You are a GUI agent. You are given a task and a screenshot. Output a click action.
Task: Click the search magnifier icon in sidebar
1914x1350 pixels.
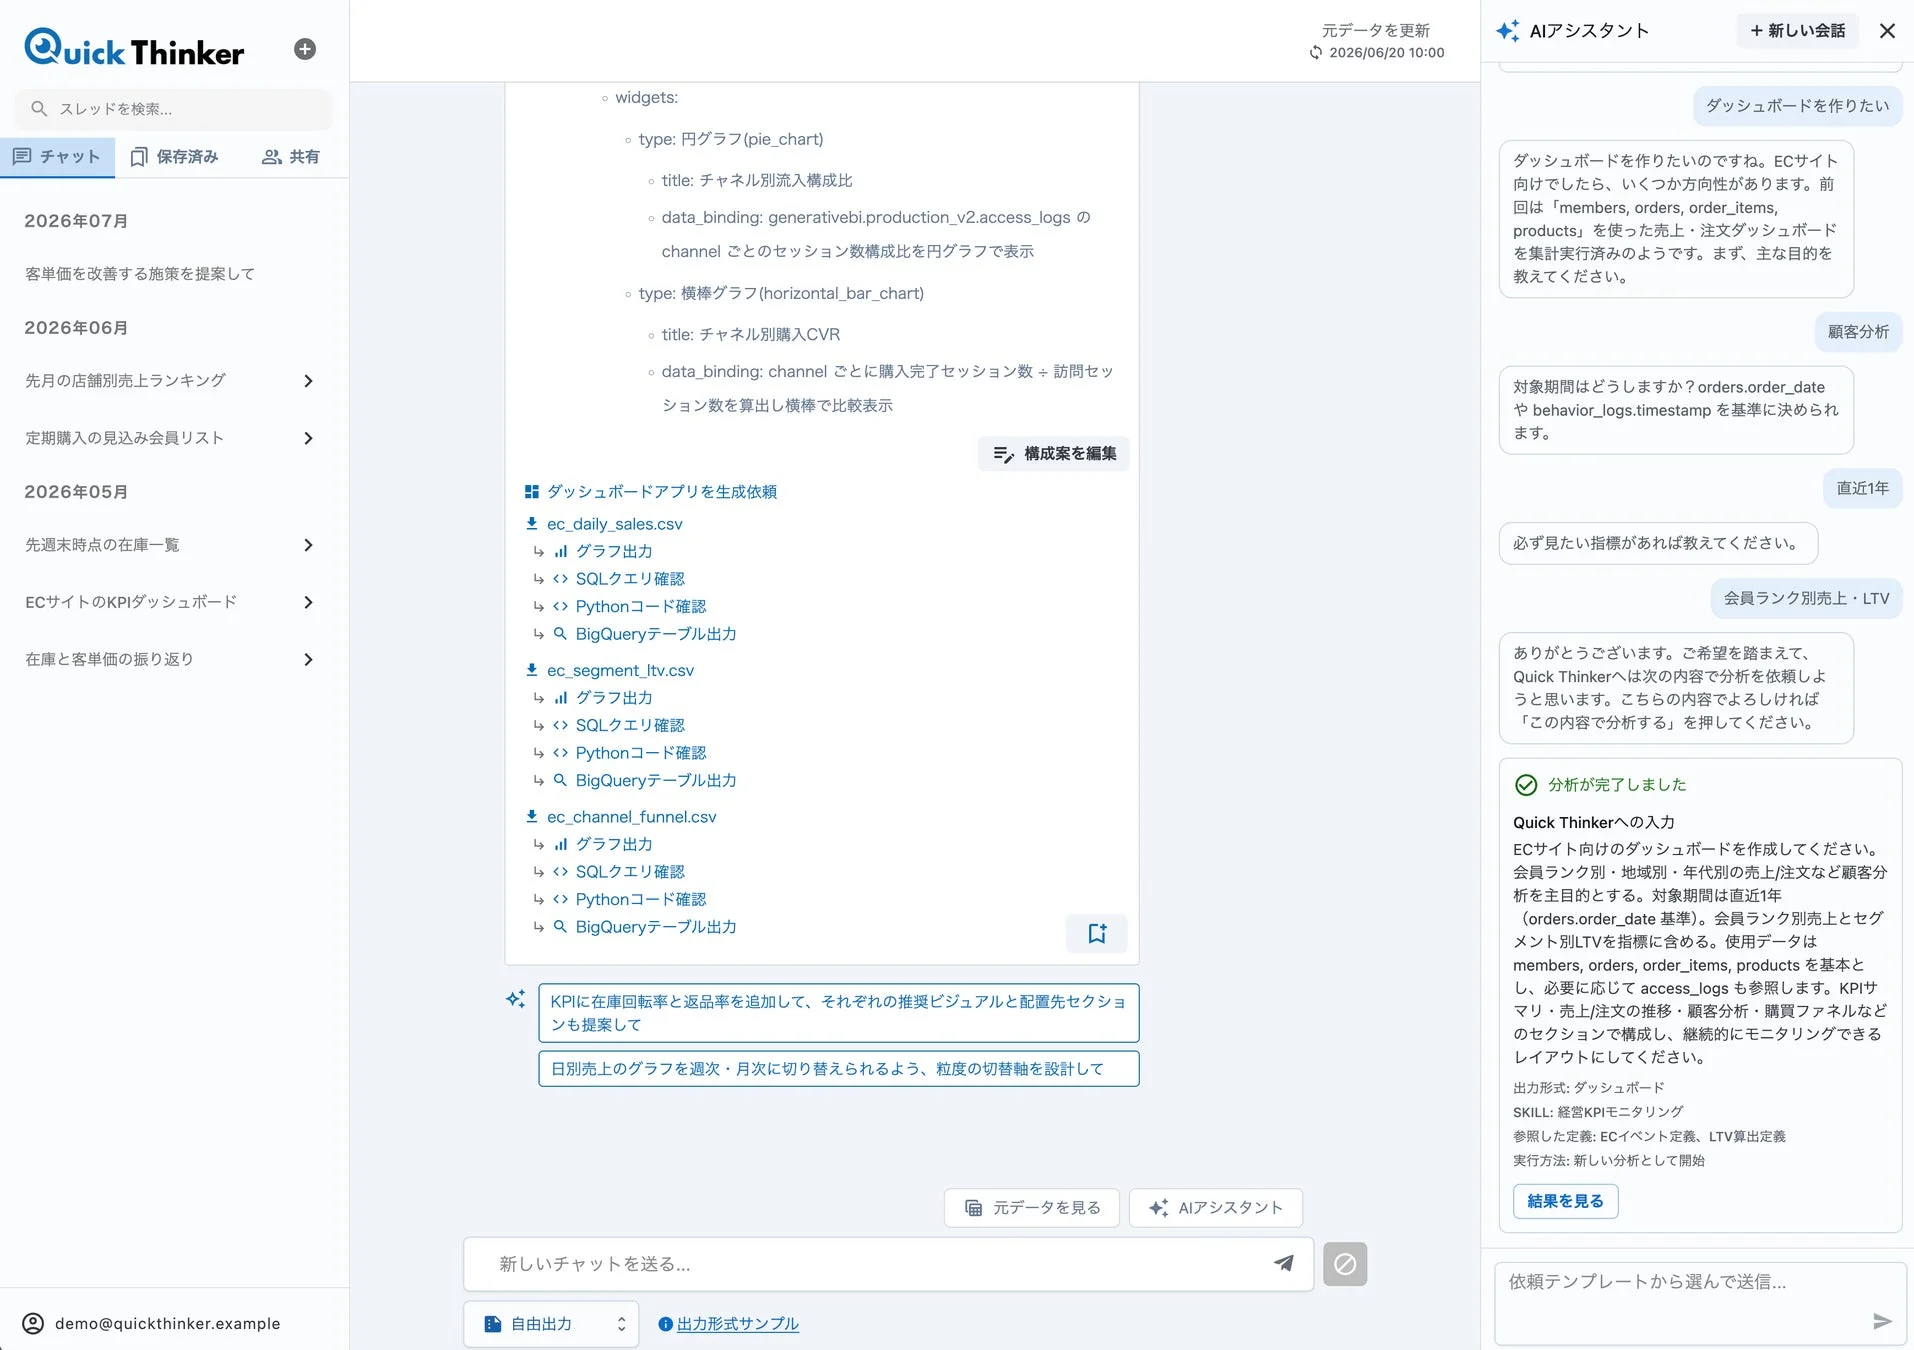coord(39,109)
